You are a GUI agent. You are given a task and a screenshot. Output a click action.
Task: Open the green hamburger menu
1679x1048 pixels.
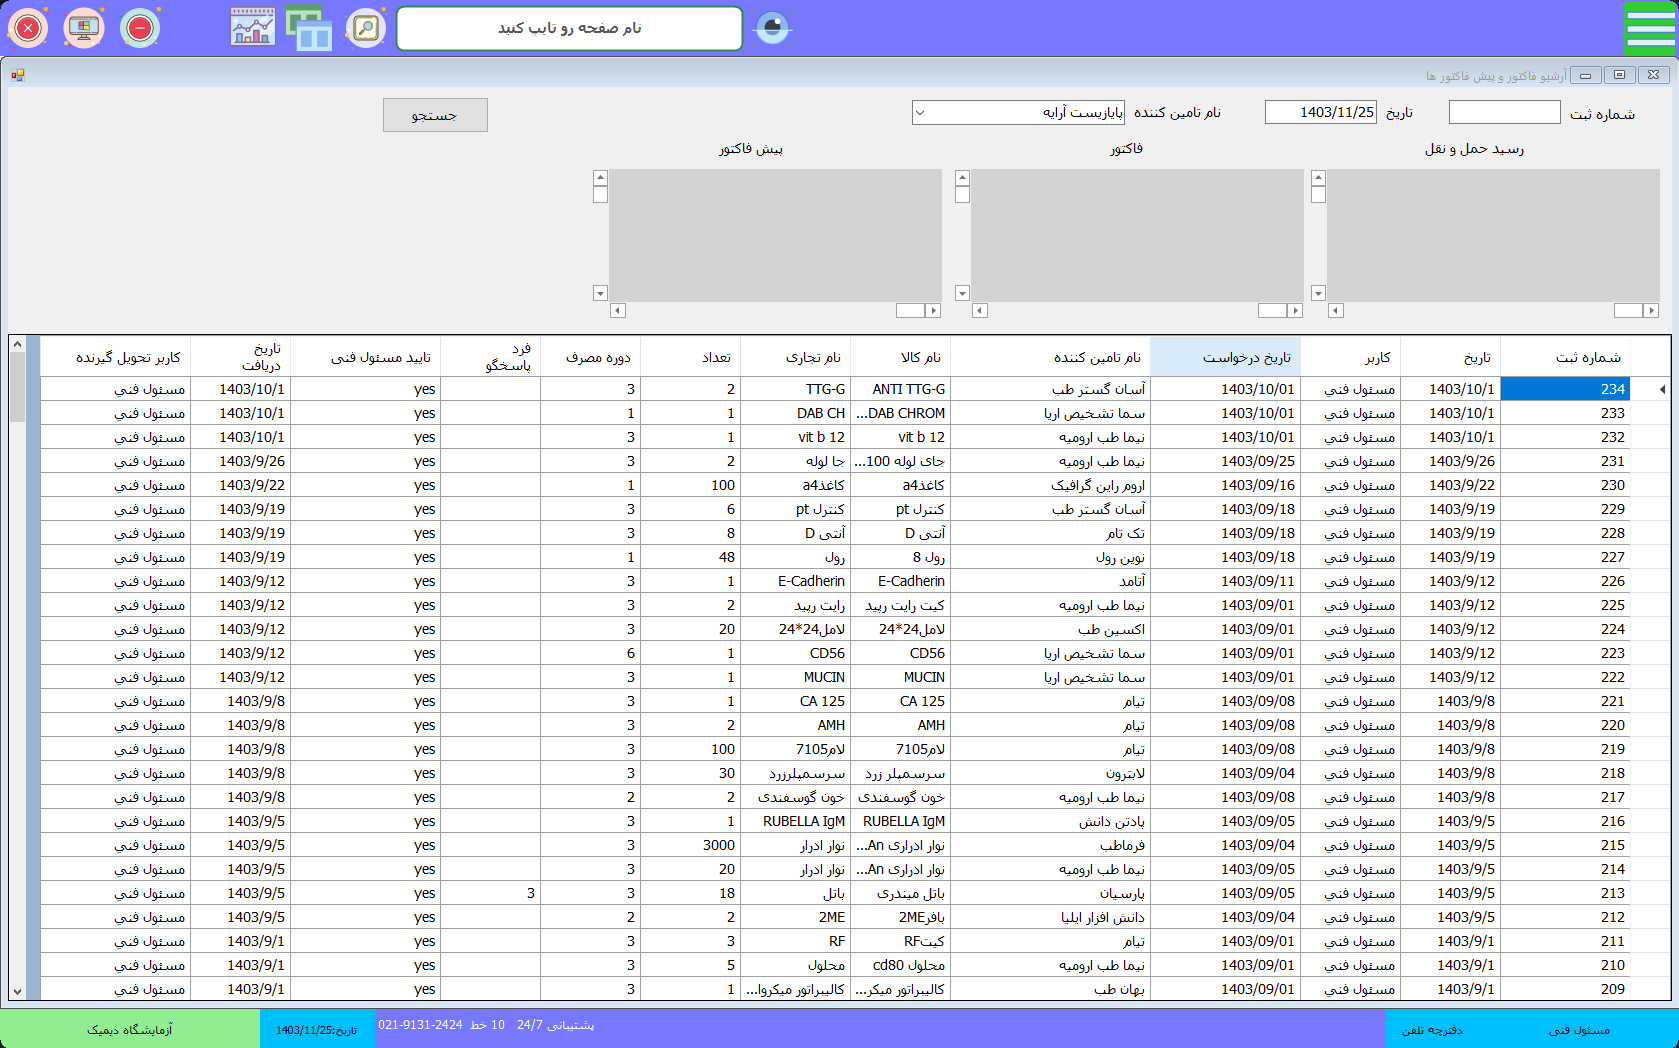click(x=1650, y=28)
